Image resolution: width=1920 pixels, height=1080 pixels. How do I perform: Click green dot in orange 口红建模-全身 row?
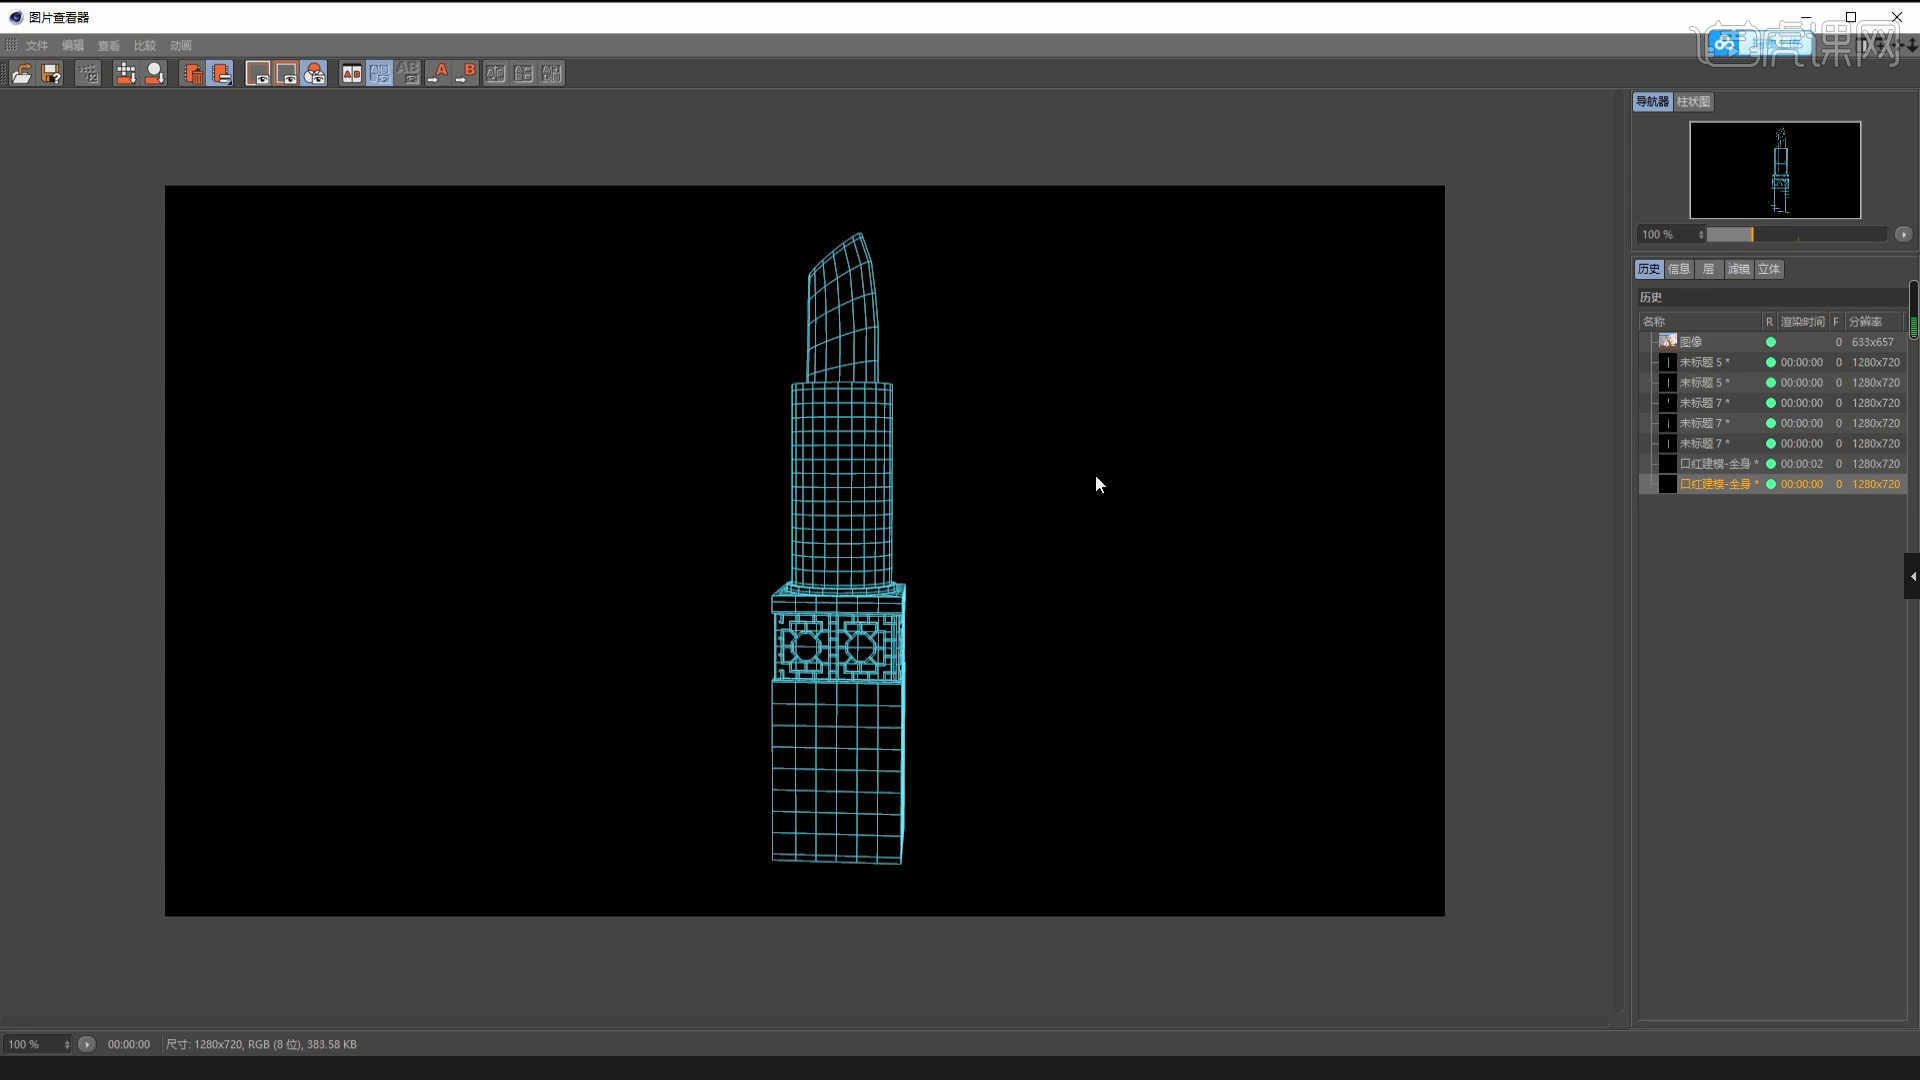pos(1771,484)
